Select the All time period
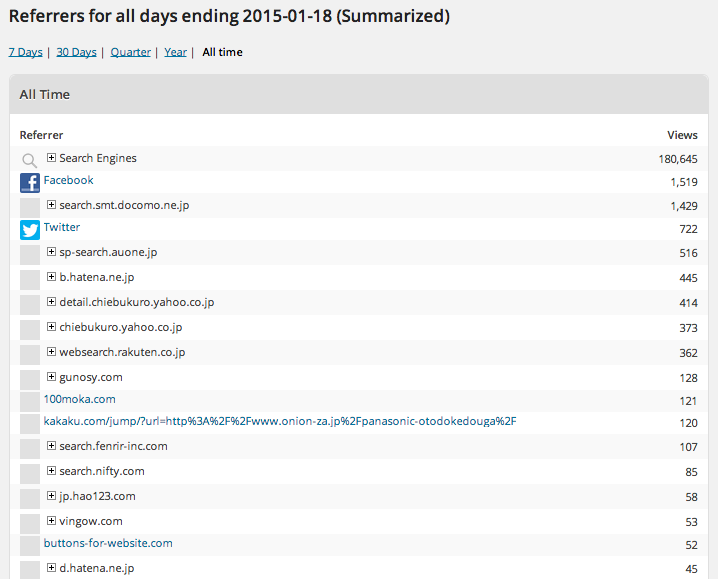Screen dimensions: 718x579 click(223, 52)
